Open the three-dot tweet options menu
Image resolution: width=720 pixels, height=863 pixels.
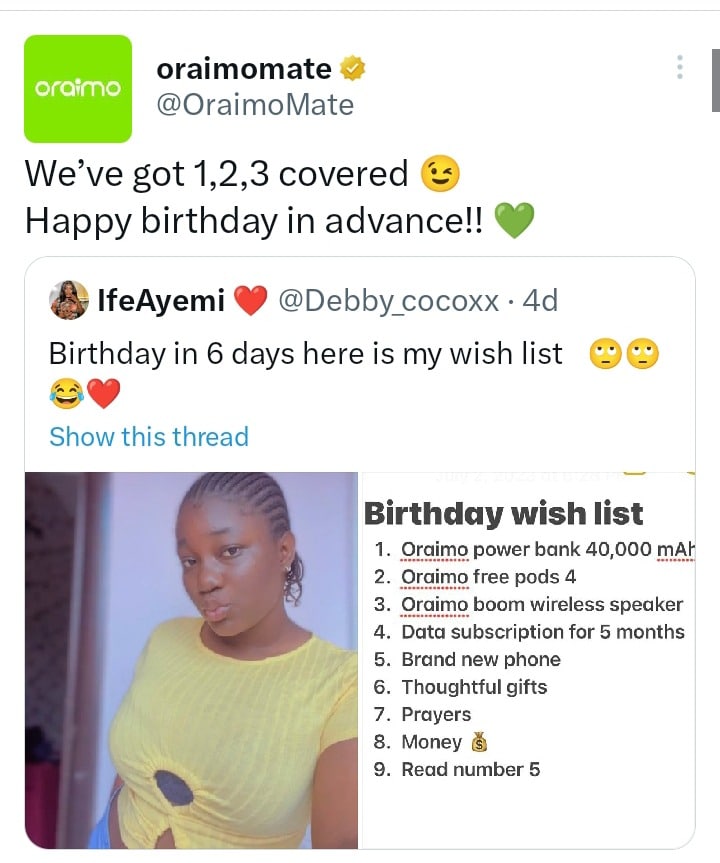pyautogui.click(x=680, y=67)
